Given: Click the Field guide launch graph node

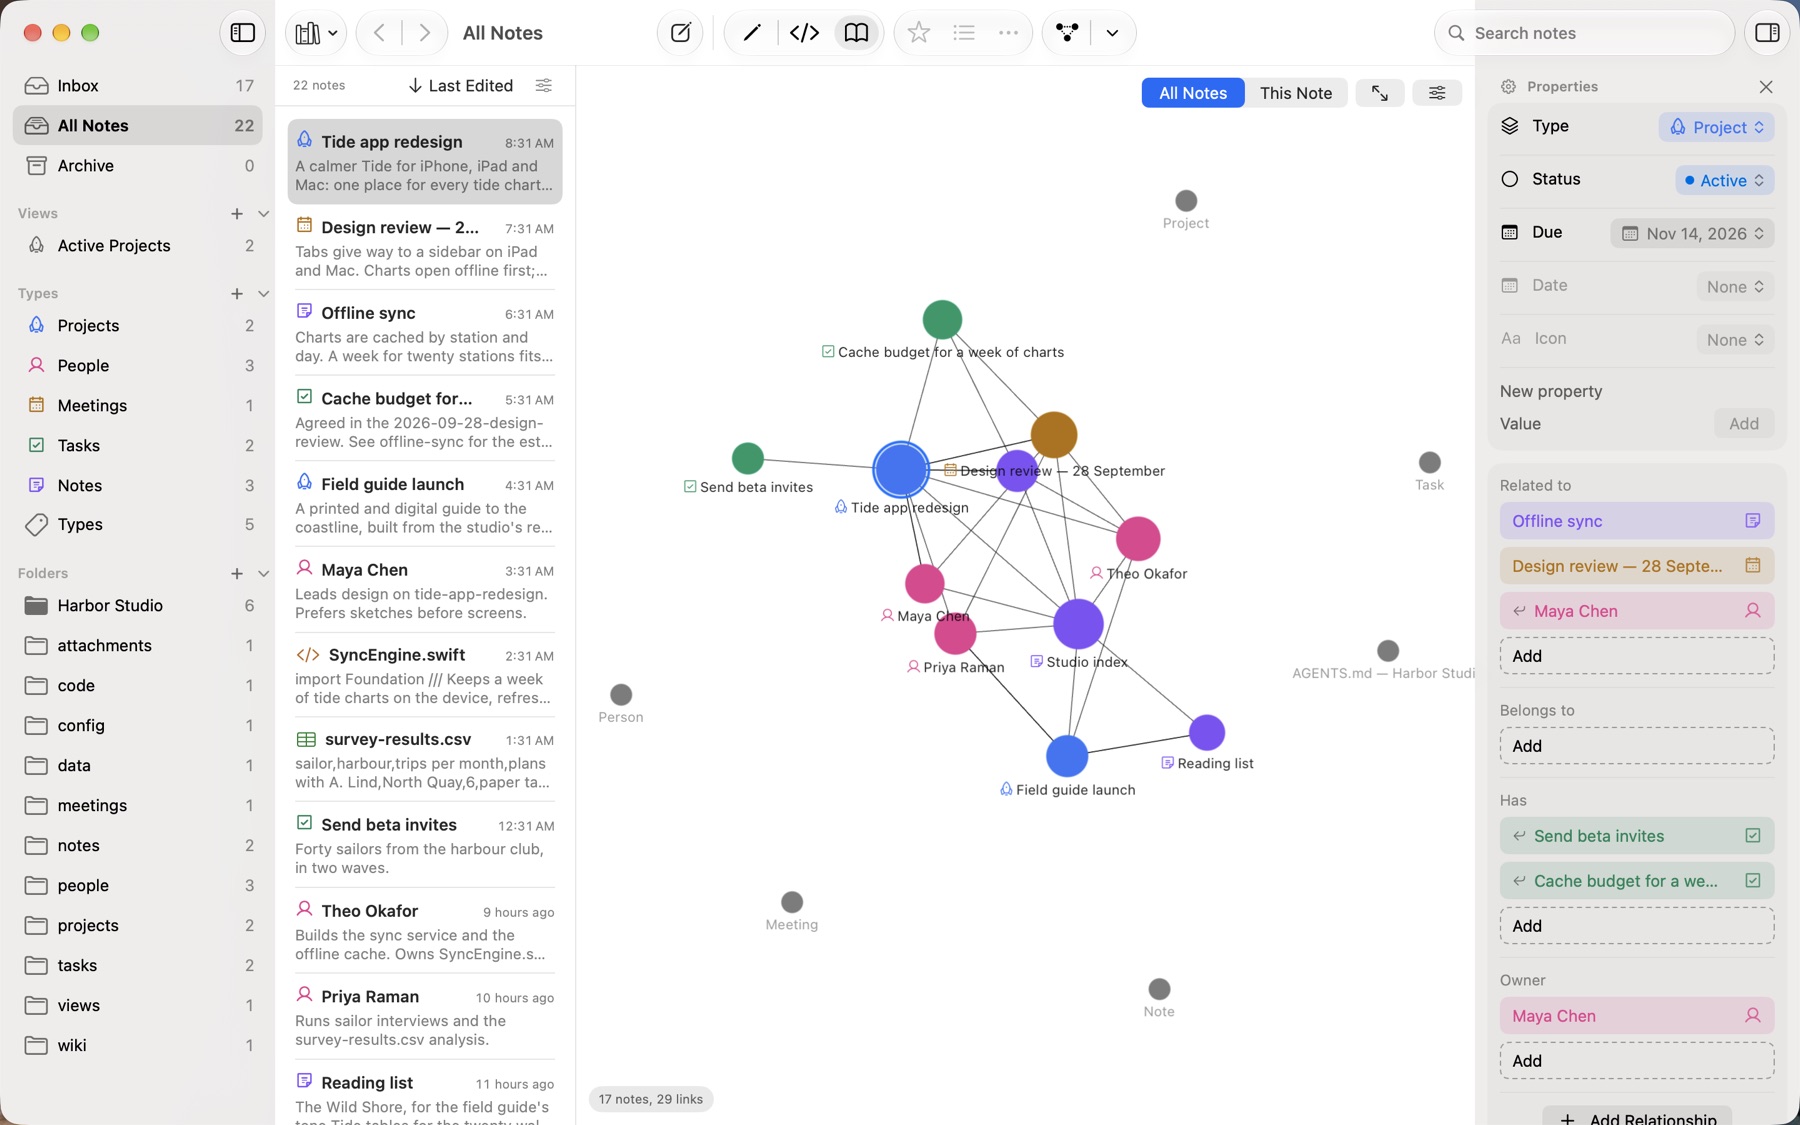Looking at the screenshot, I should pos(1067,756).
